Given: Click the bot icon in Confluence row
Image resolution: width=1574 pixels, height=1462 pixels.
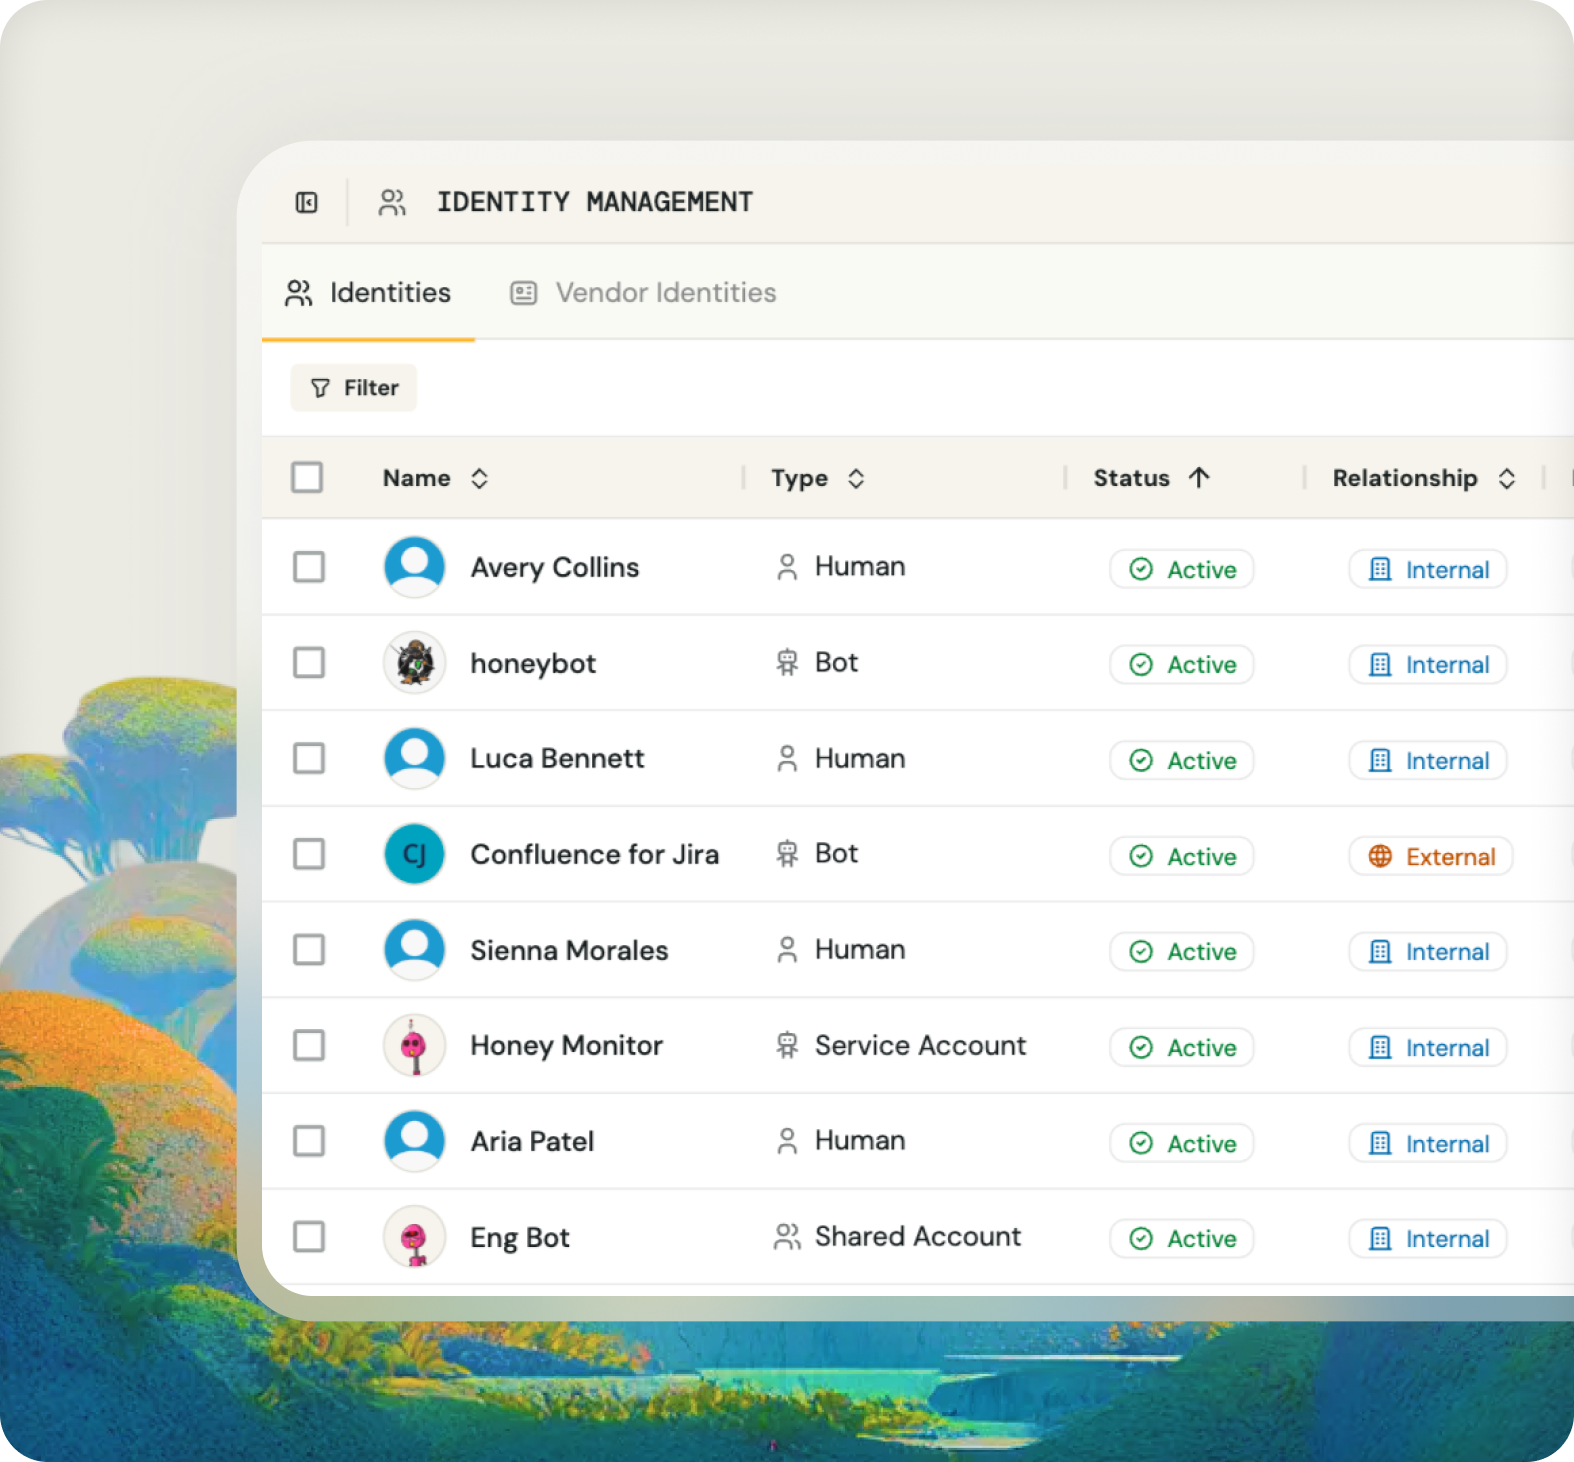Looking at the screenshot, I should 788,854.
